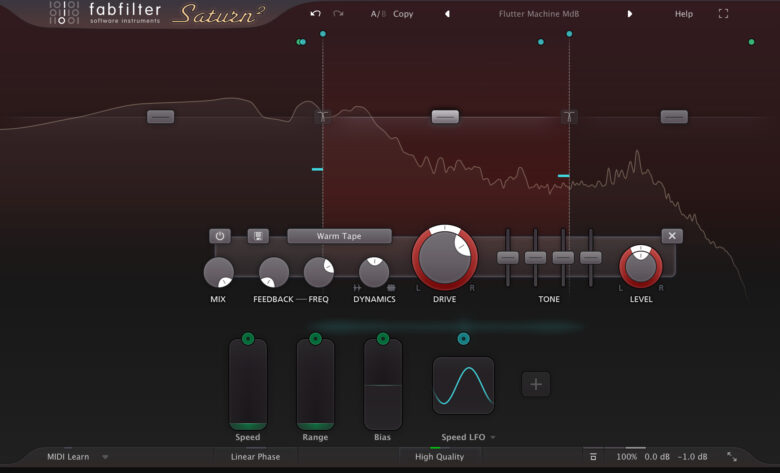Image resolution: width=780 pixels, height=473 pixels.
Task: Select the low band handle
Action: pos(160,116)
